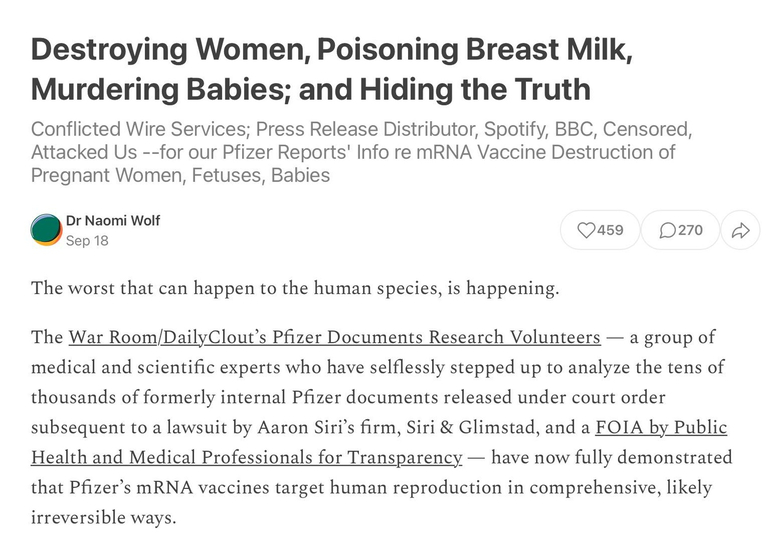Click Dr Naomi Wolf's round avatar

point(46,230)
